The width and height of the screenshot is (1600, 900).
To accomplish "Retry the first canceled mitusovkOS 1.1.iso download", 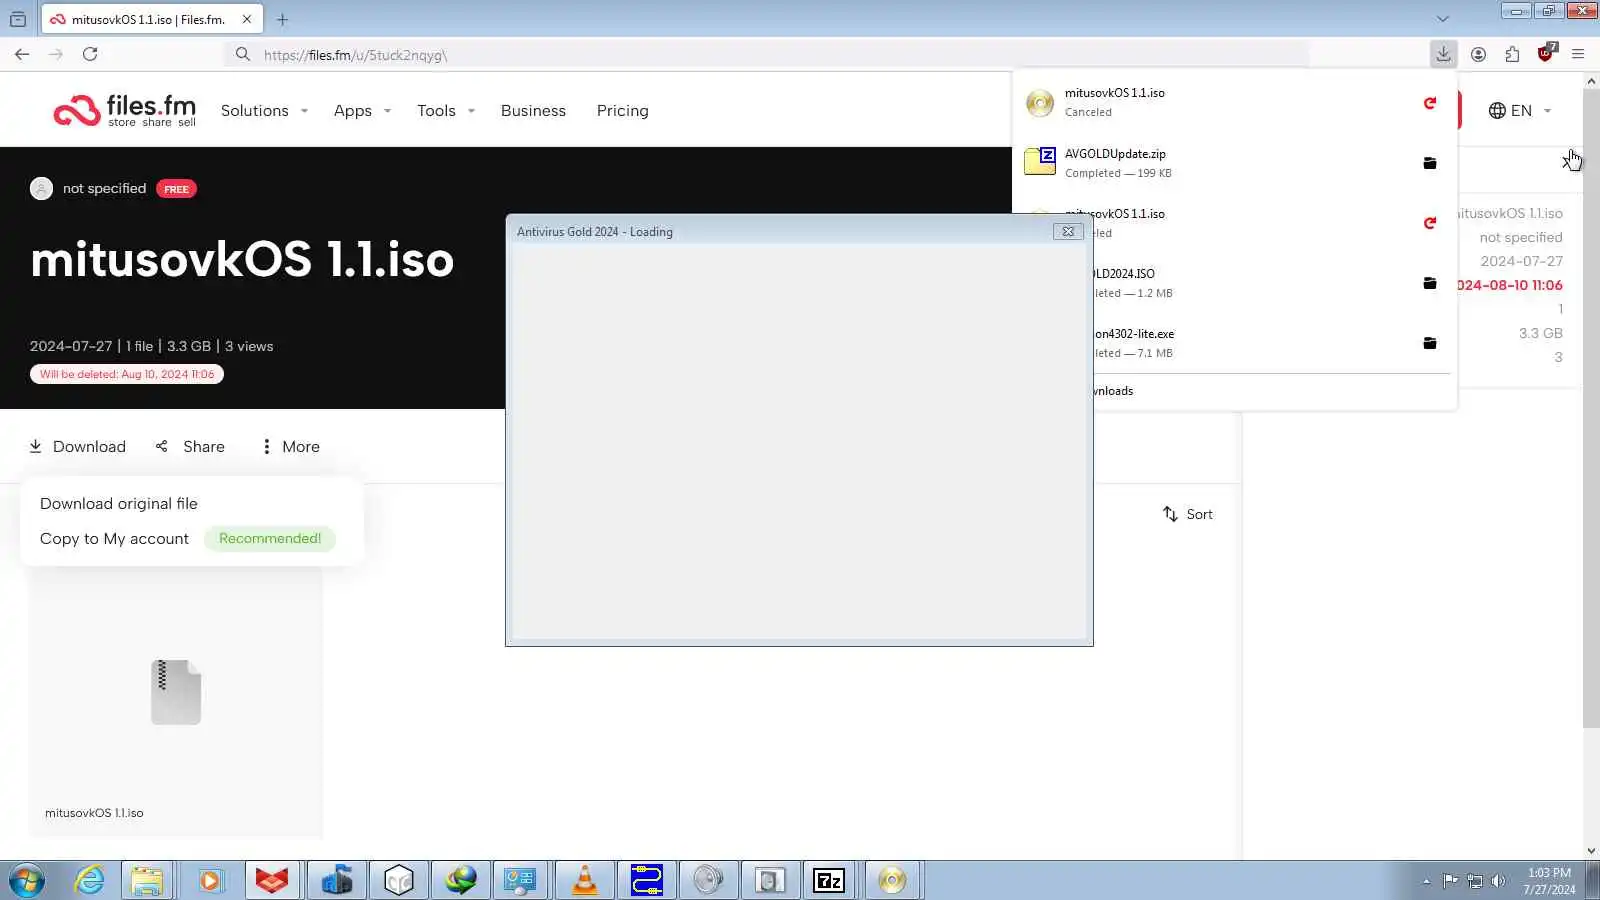I will click(1430, 103).
